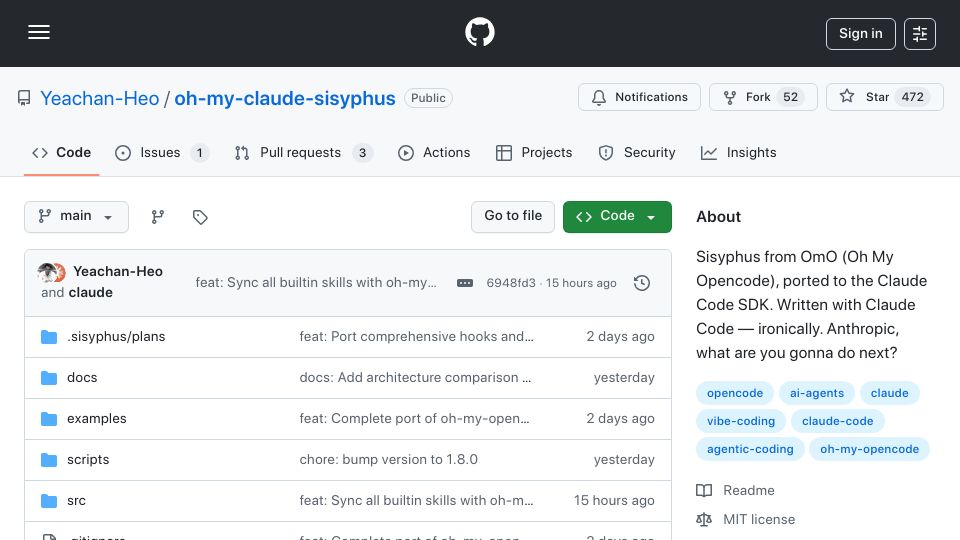The height and width of the screenshot is (540, 960).
Task: Open the claude co-author link
Action: (90, 293)
